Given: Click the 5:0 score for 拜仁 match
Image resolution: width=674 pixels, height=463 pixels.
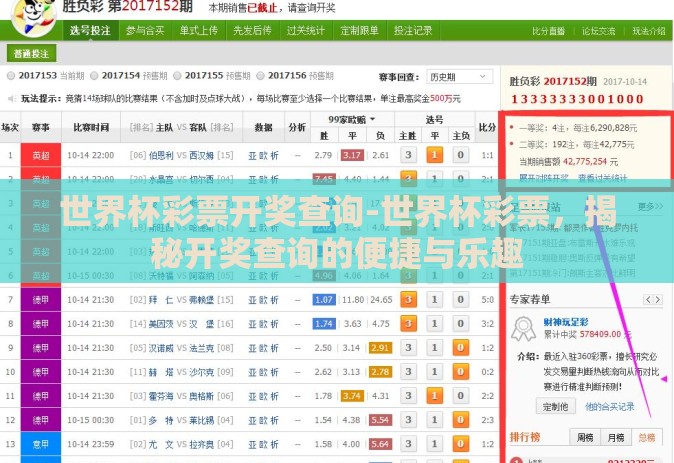Looking at the screenshot, I should pyautogui.click(x=487, y=300).
